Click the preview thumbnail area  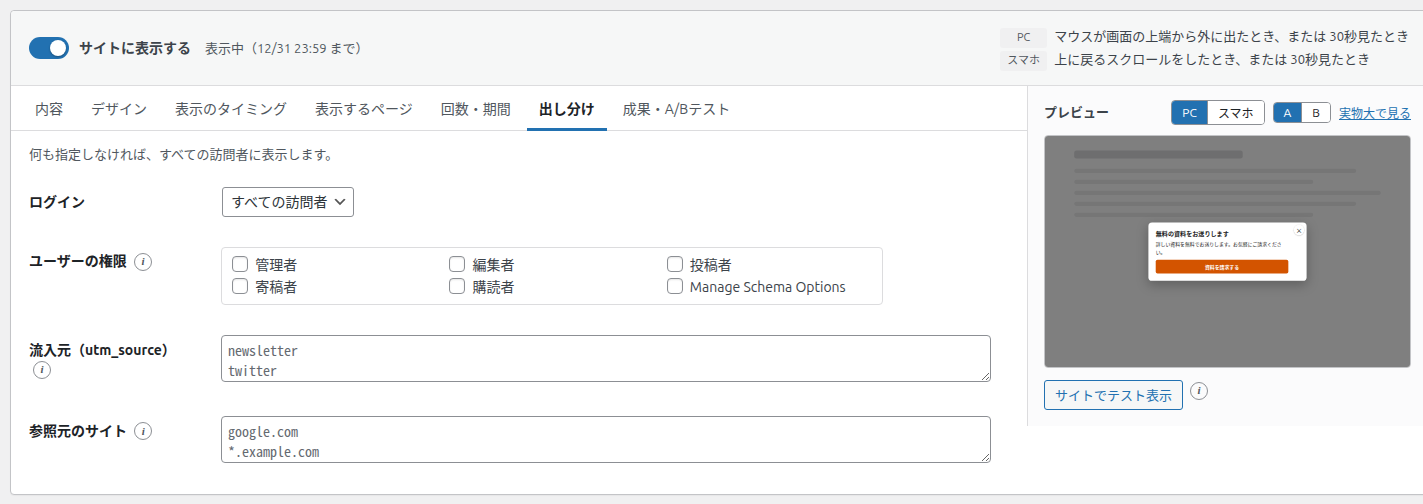click(x=1227, y=251)
